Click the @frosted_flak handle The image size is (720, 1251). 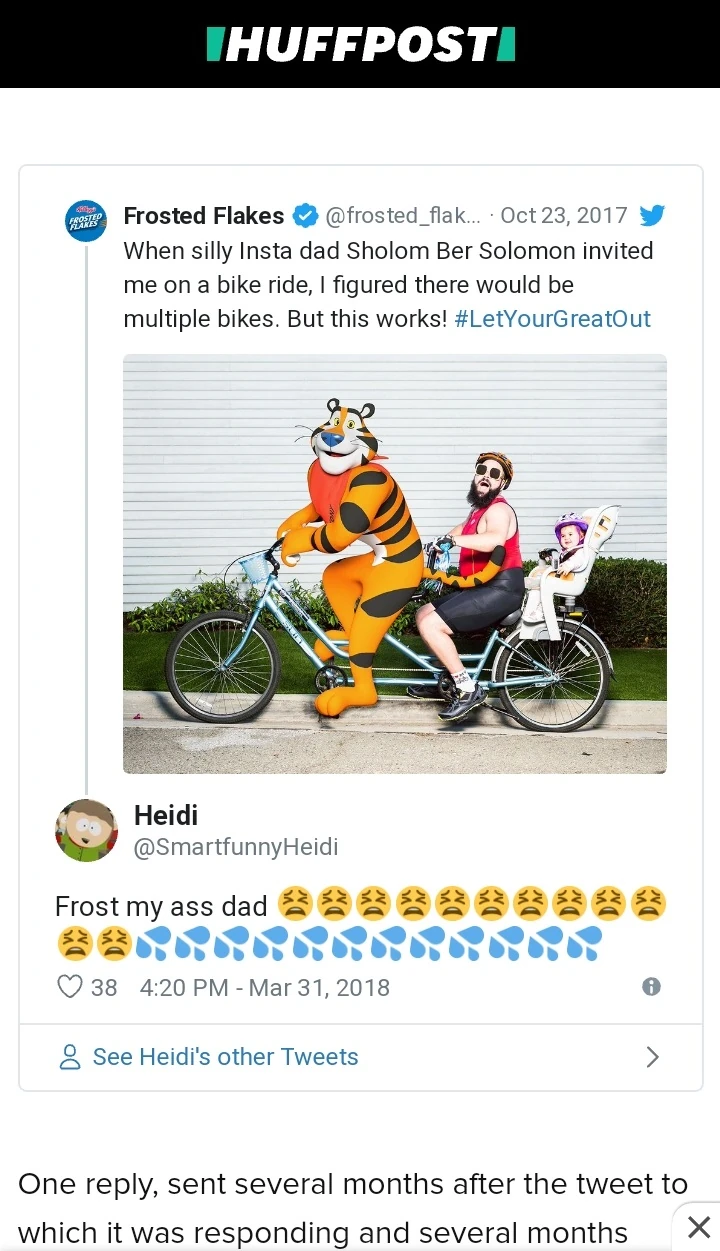(403, 216)
